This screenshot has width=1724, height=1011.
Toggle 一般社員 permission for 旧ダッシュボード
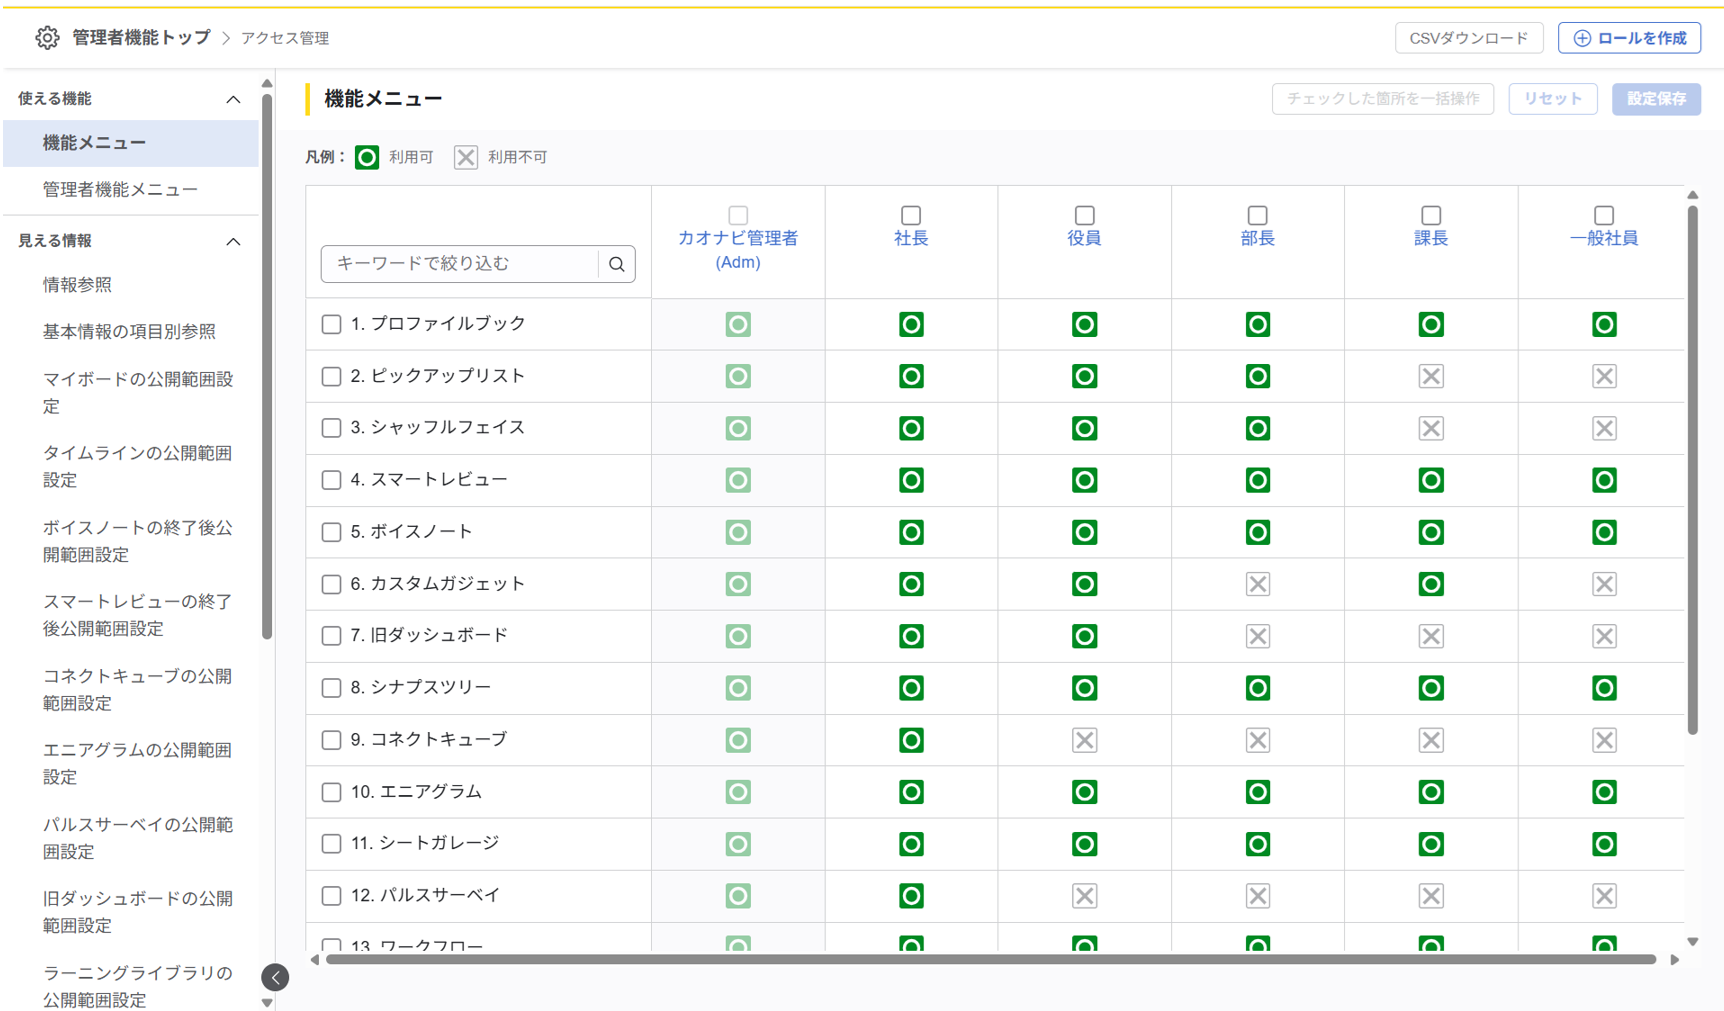point(1603,636)
